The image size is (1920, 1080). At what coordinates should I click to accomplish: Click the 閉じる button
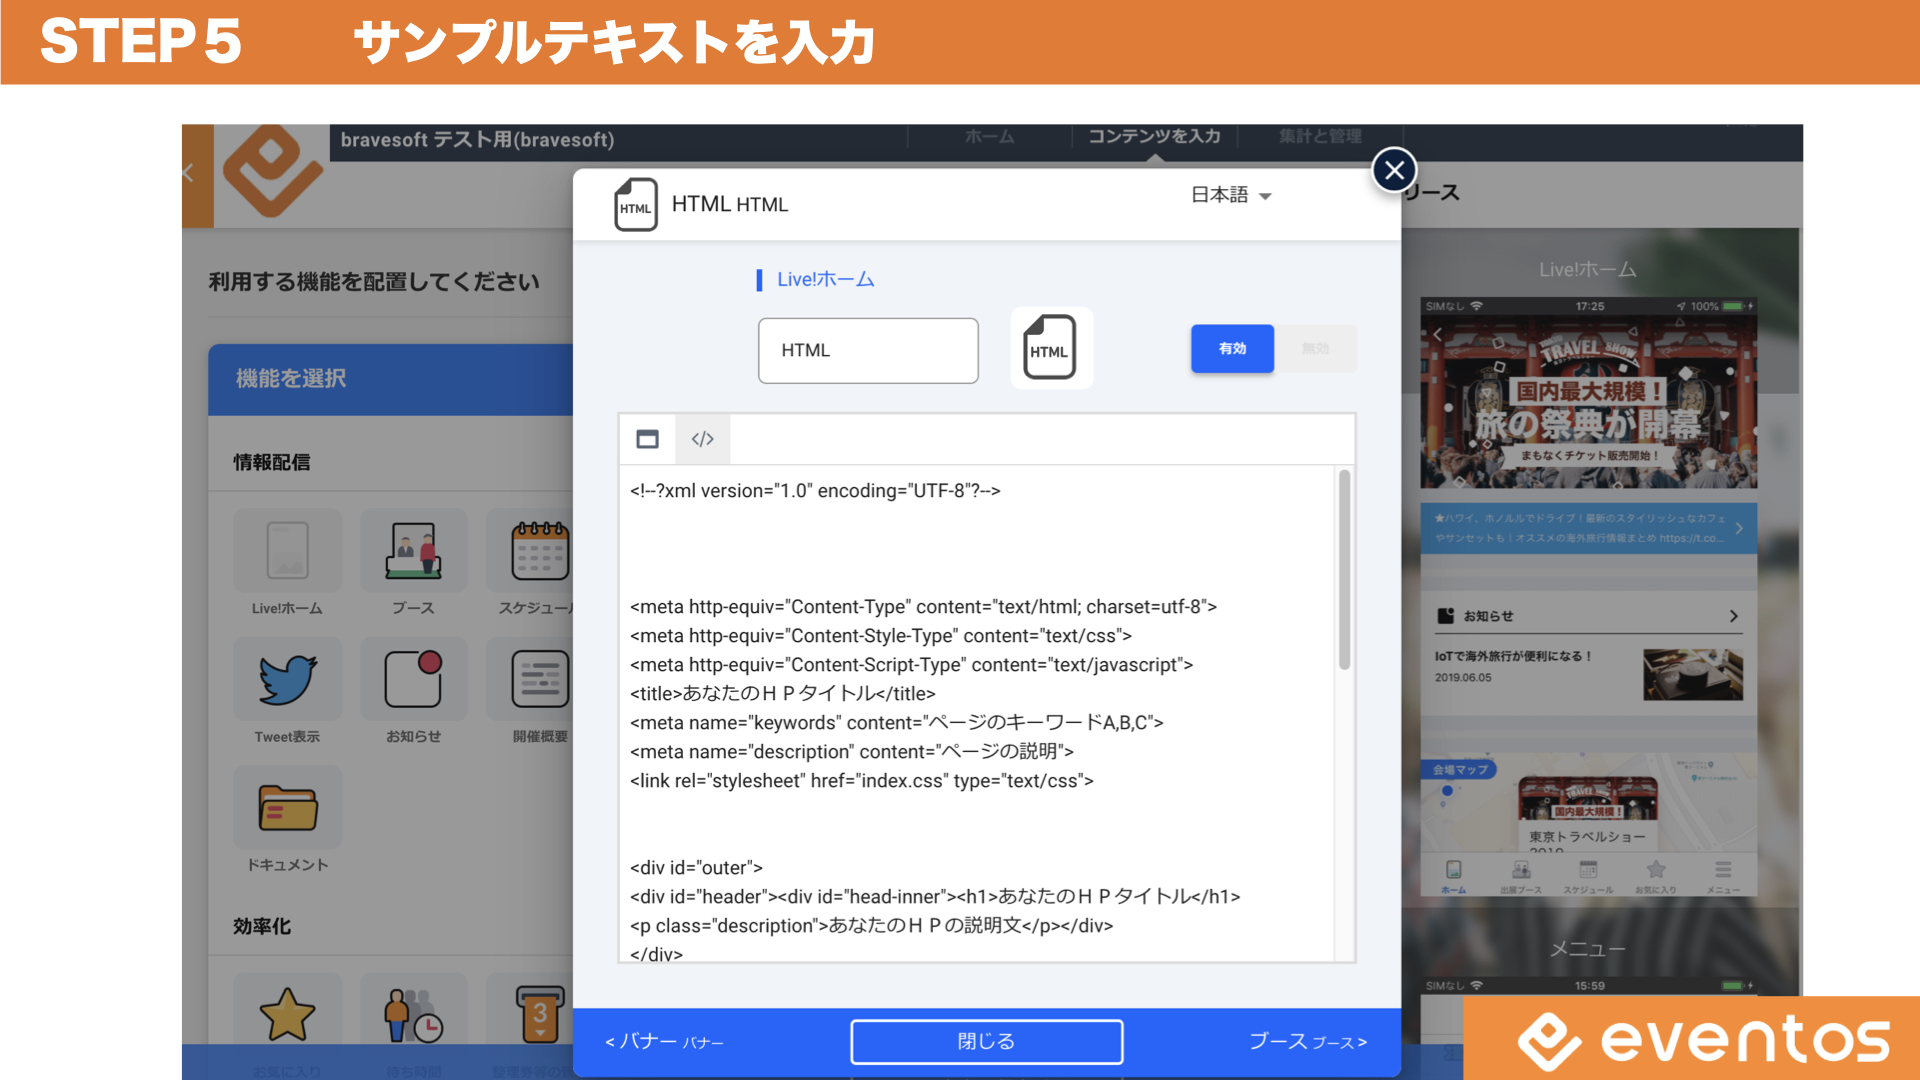point(986,1041)
